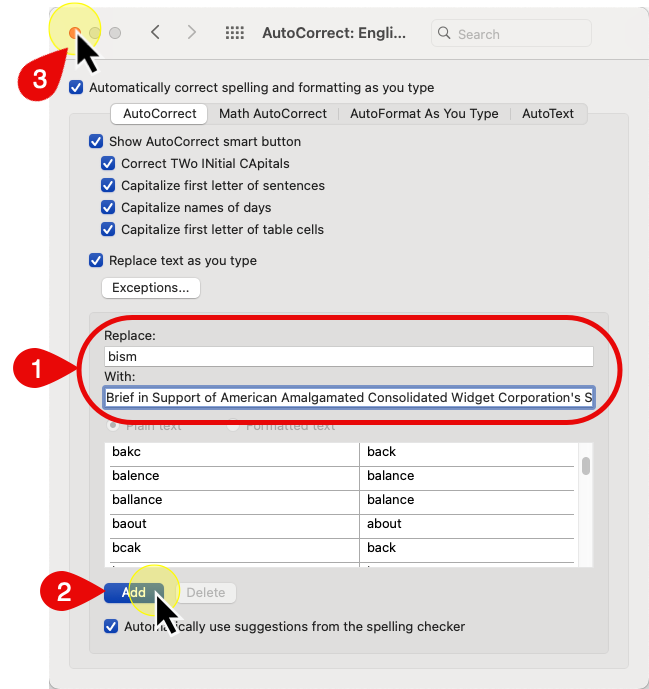This screenshot has height=689, width=649.
Task: Click the magnifier icon in Search
Action: [444, 33]
